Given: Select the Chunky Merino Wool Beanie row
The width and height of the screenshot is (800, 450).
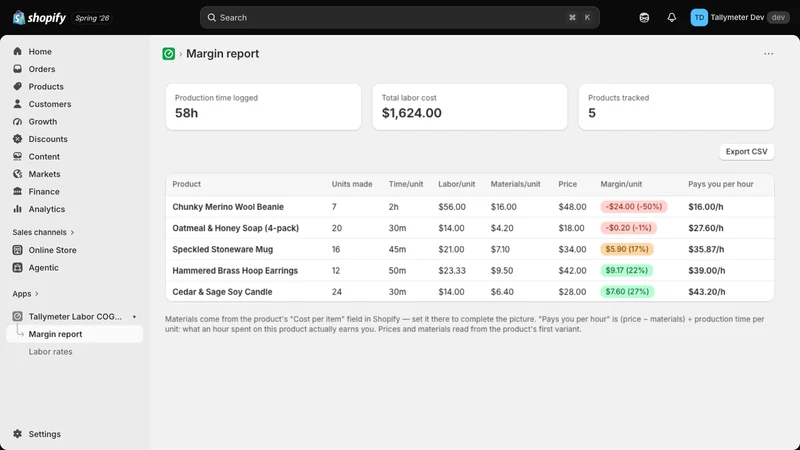Looking at the screenshot, I should coord(470,207).
